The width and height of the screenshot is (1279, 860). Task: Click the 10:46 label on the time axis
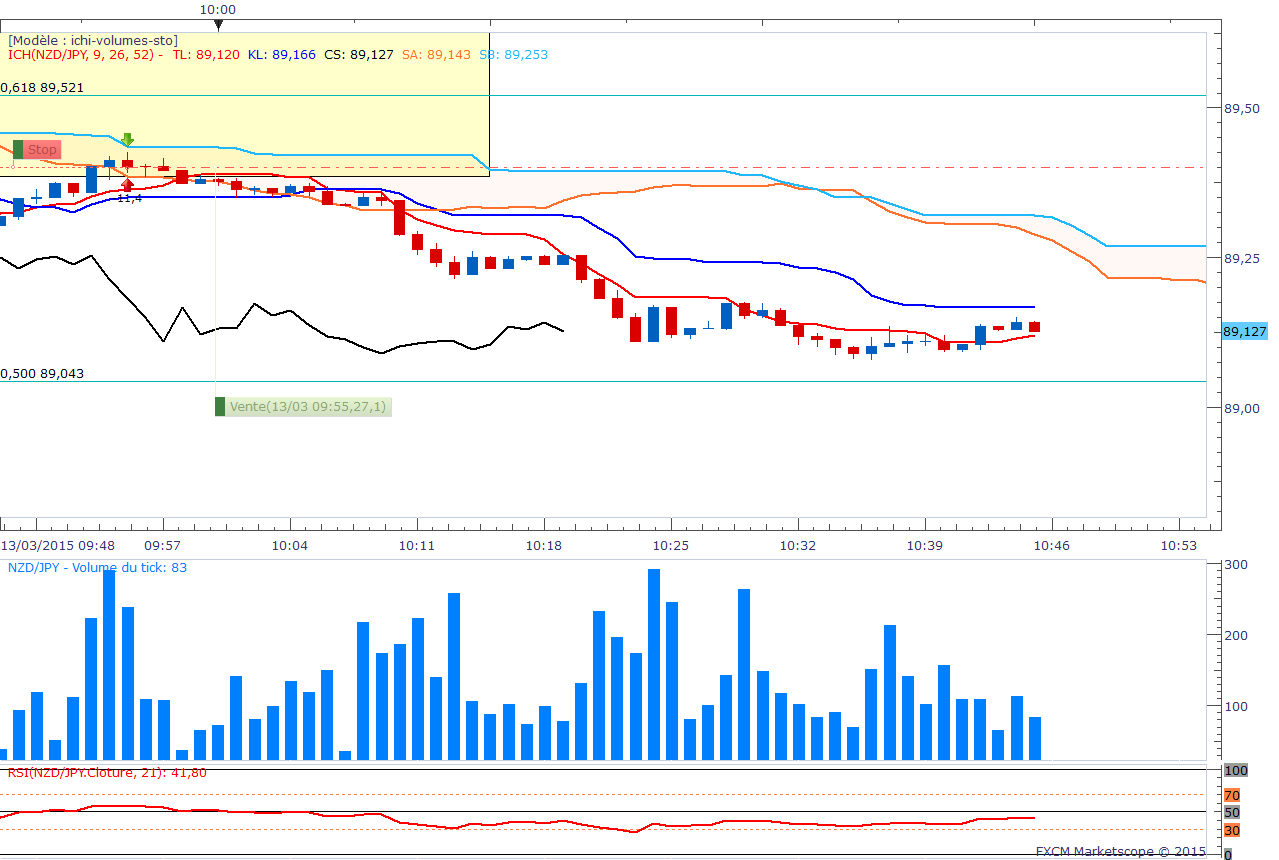click(1052, 545)
